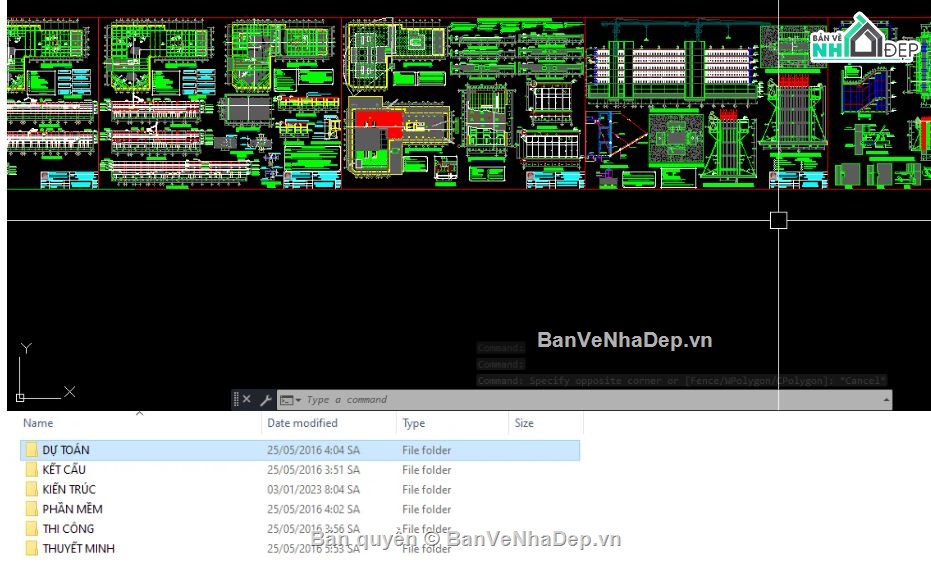Image resolution: width=931 pixels, height=567 pixels.
Task: Click the Bản Vẽ Nhà Đẹp logo
Action: click(x=862, y=40)
